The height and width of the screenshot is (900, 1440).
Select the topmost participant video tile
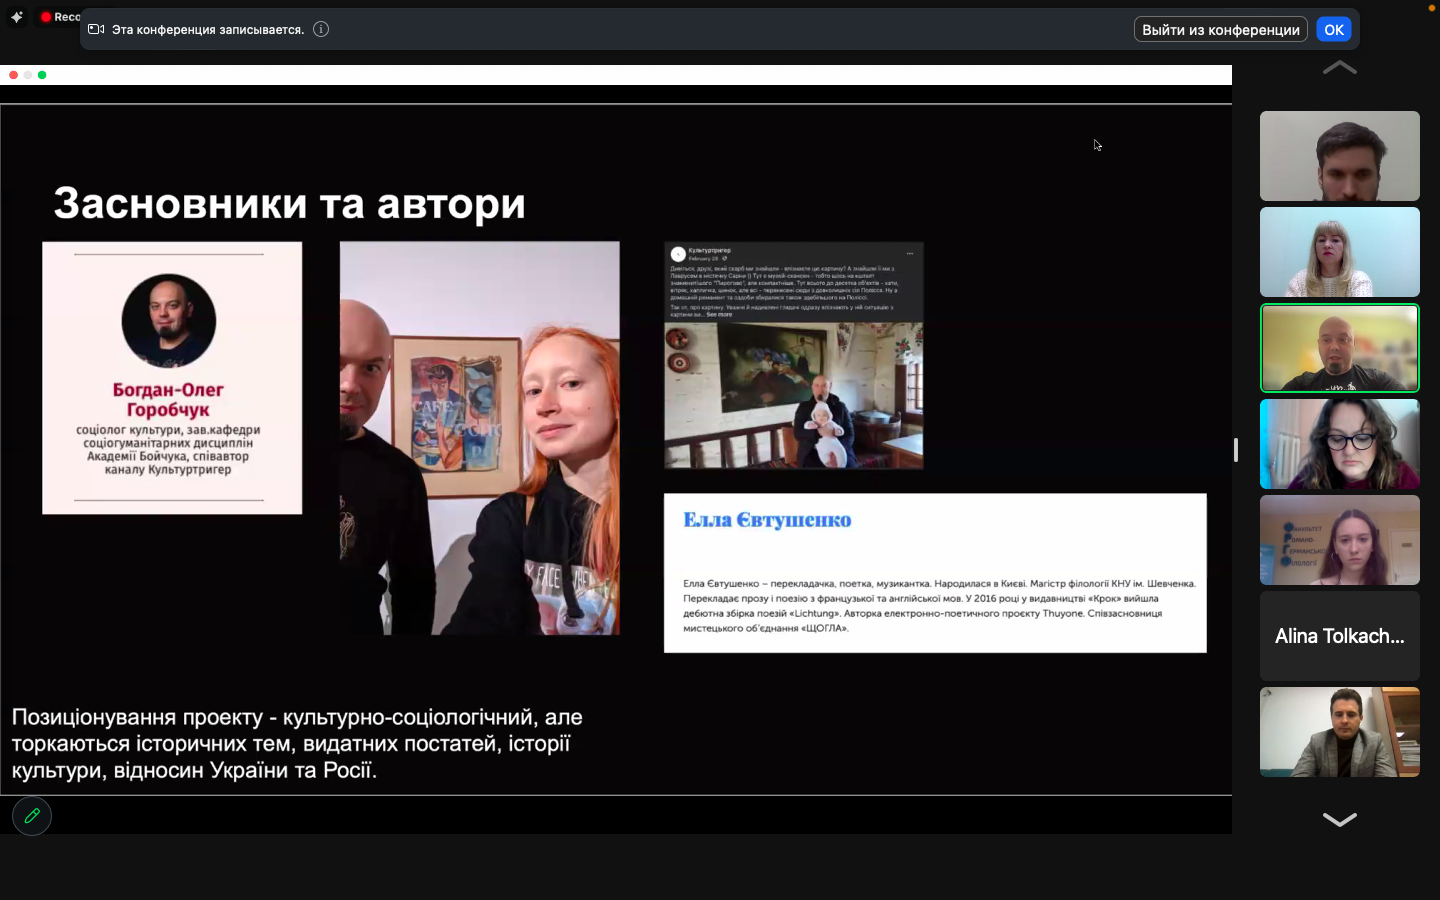[1339, 156]
